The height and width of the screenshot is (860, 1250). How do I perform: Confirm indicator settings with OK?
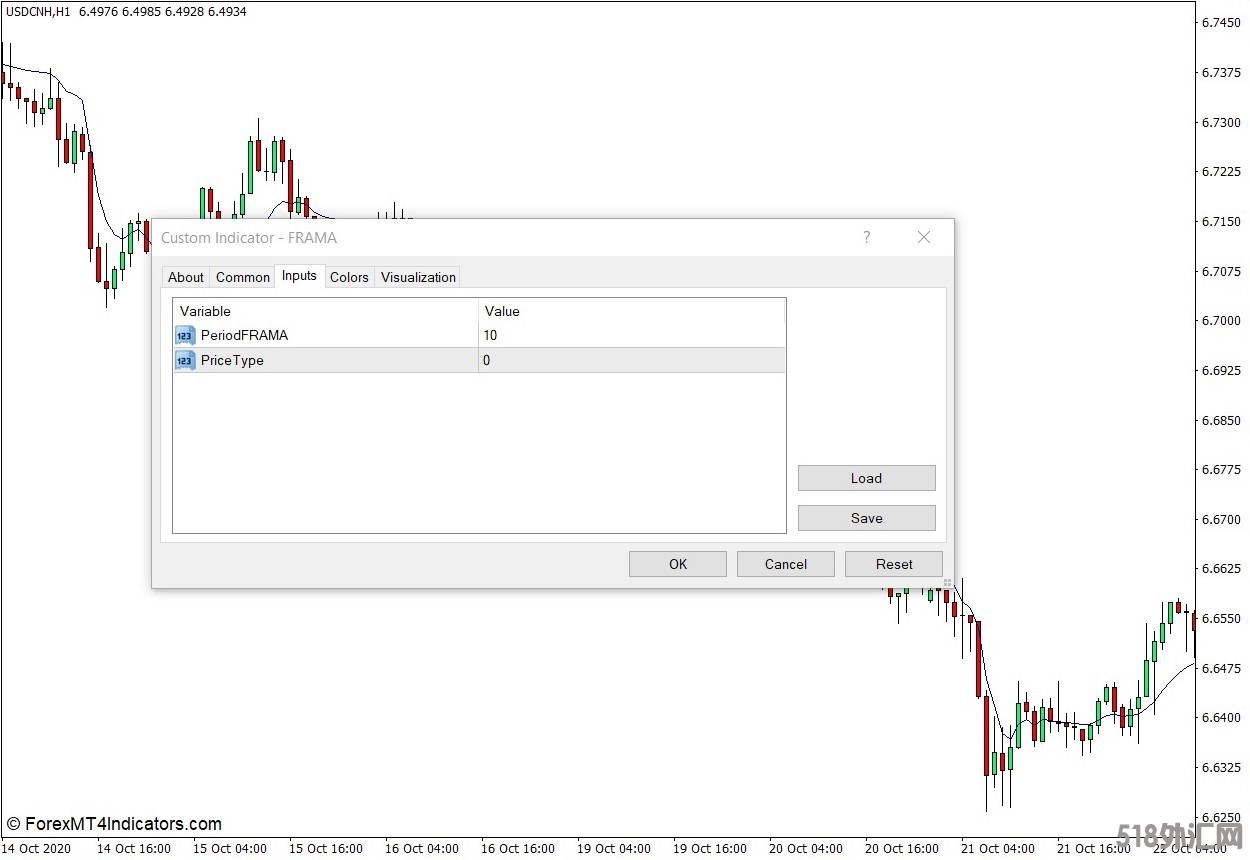tap(678, 564)
